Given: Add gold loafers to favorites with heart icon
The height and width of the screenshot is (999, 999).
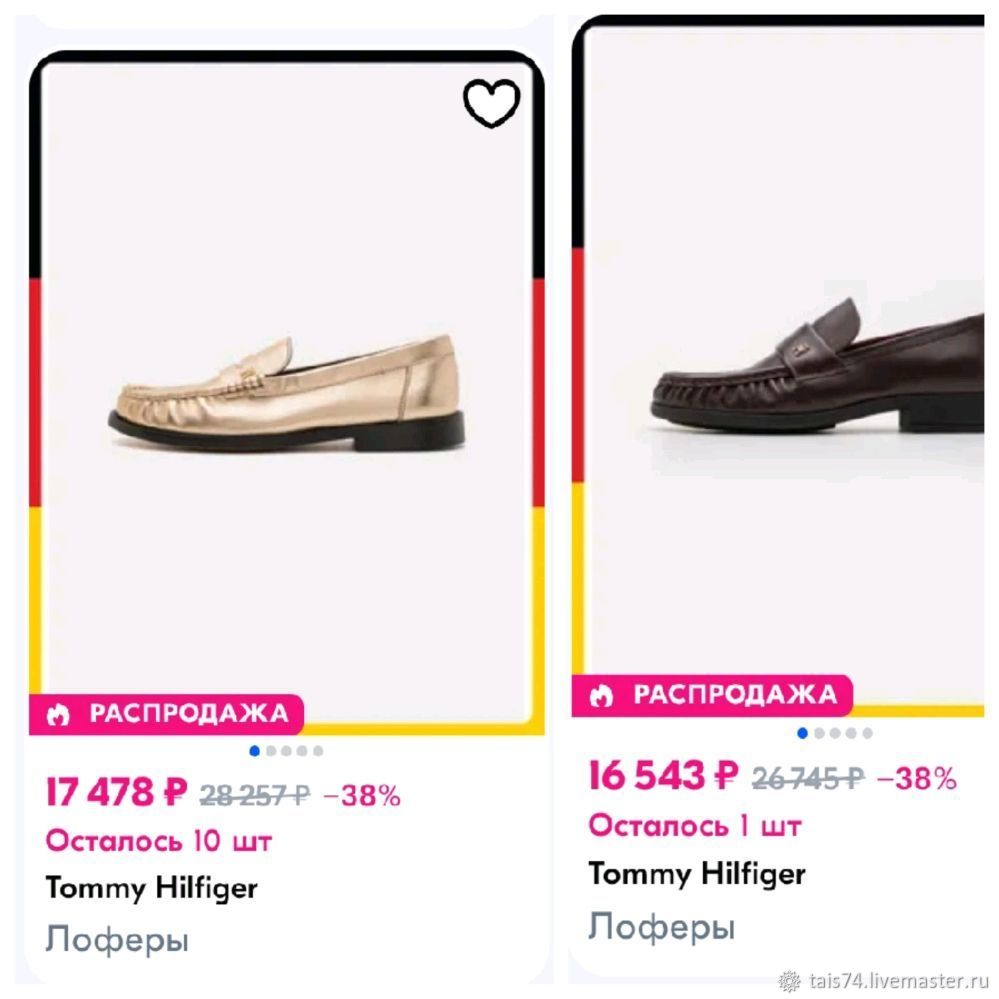Looking at the screenshot, I should point(491,102).
